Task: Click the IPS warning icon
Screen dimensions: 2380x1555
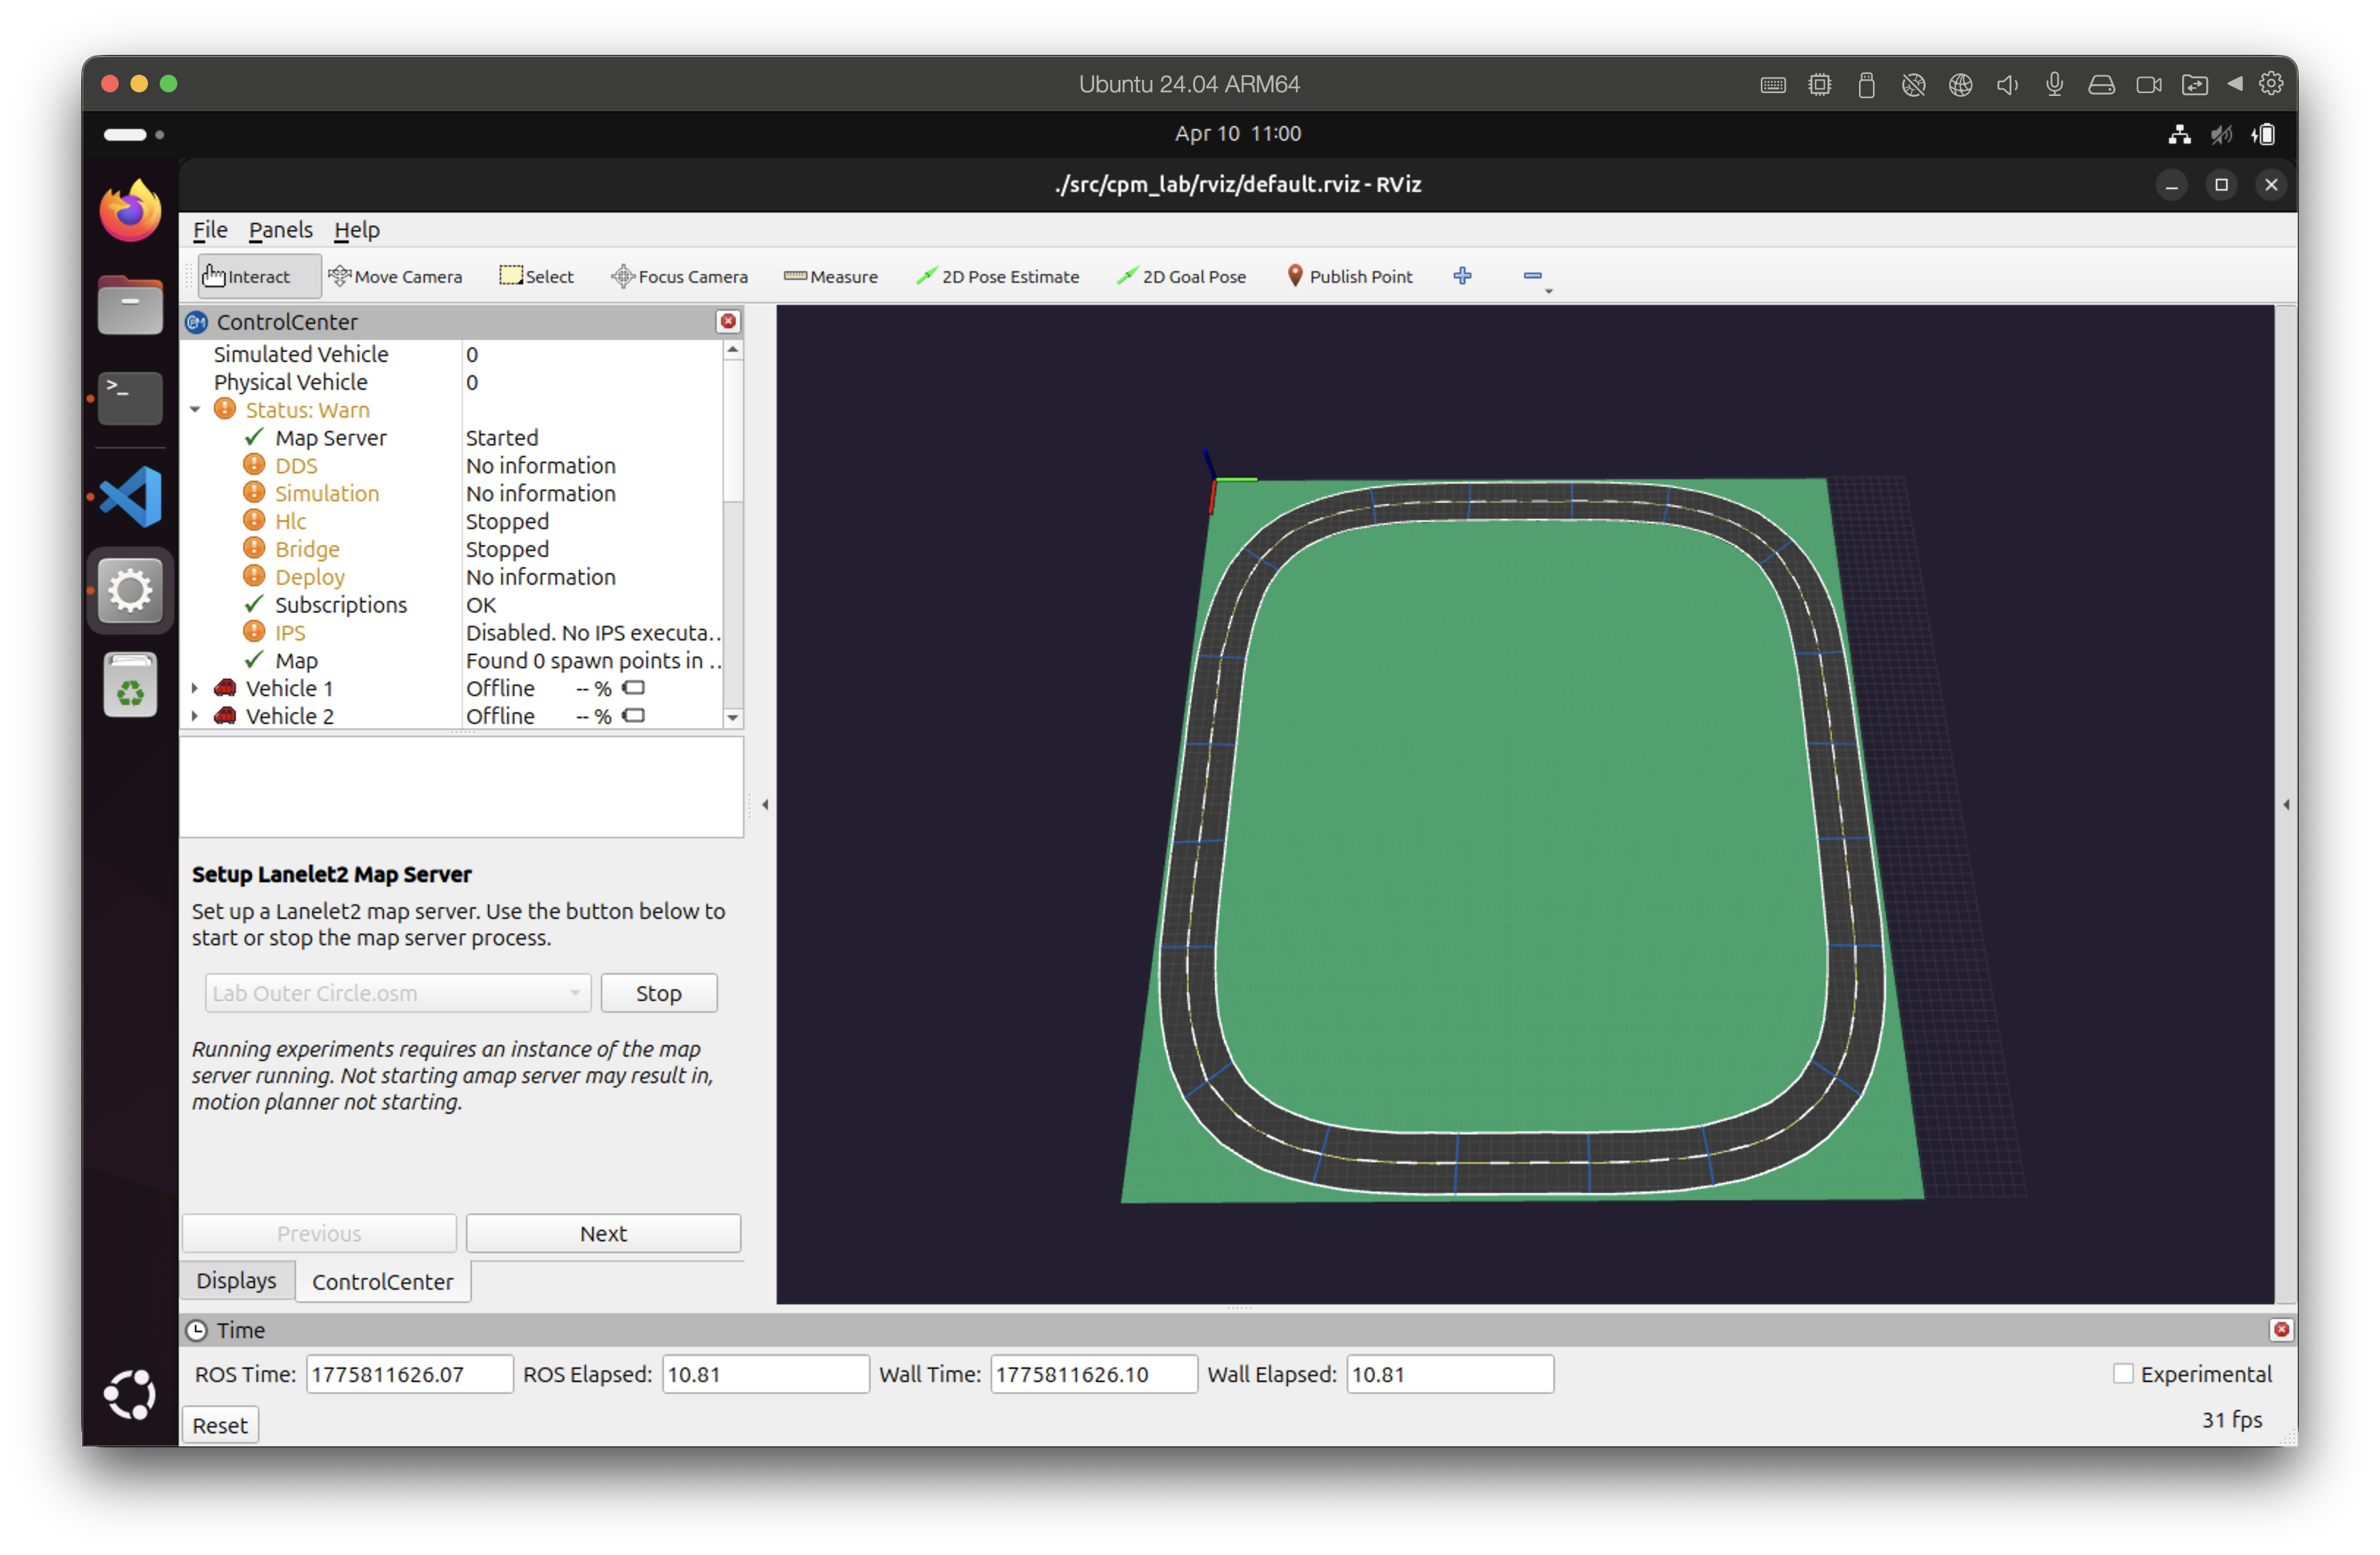Action: click(x=254, y=632)
